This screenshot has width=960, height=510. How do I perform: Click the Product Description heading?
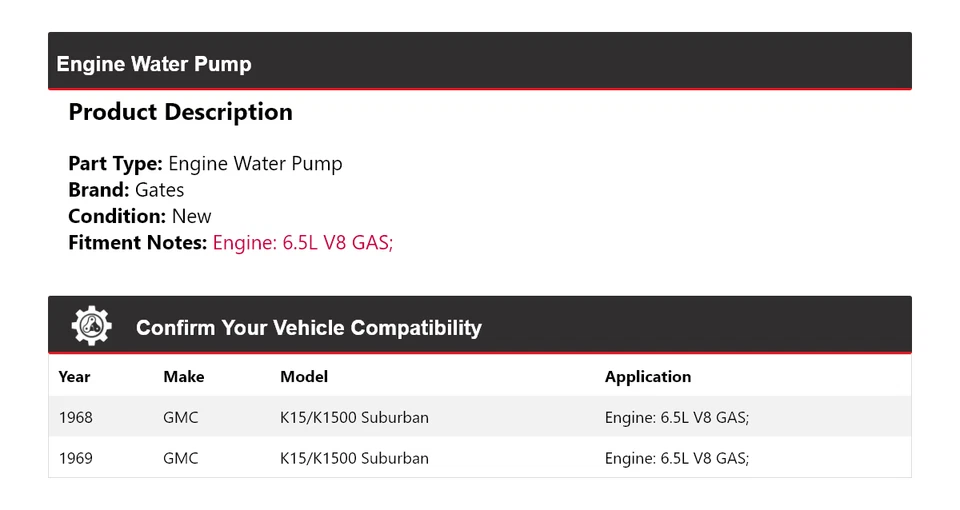(x=180, y=112)
